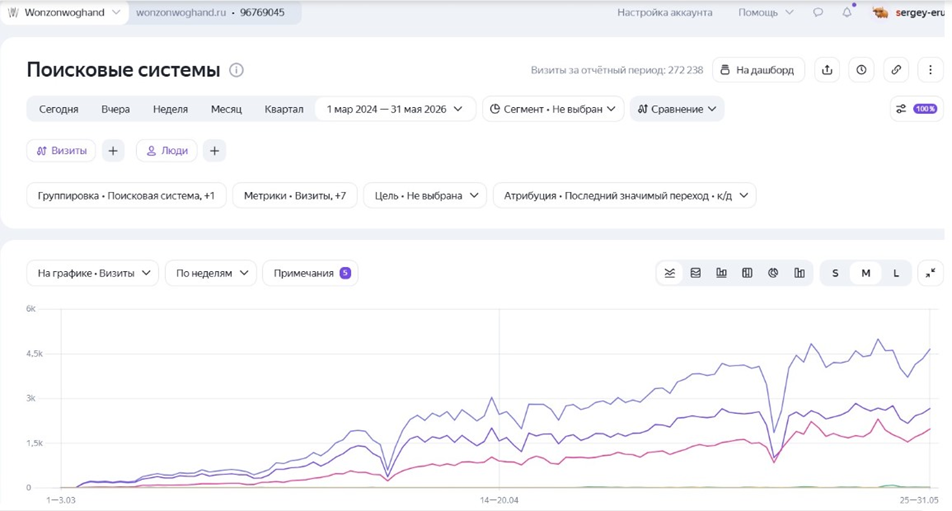Select the Квартал period tab
The width and height of the screenshot is (952, 511).
pos(284,109)
